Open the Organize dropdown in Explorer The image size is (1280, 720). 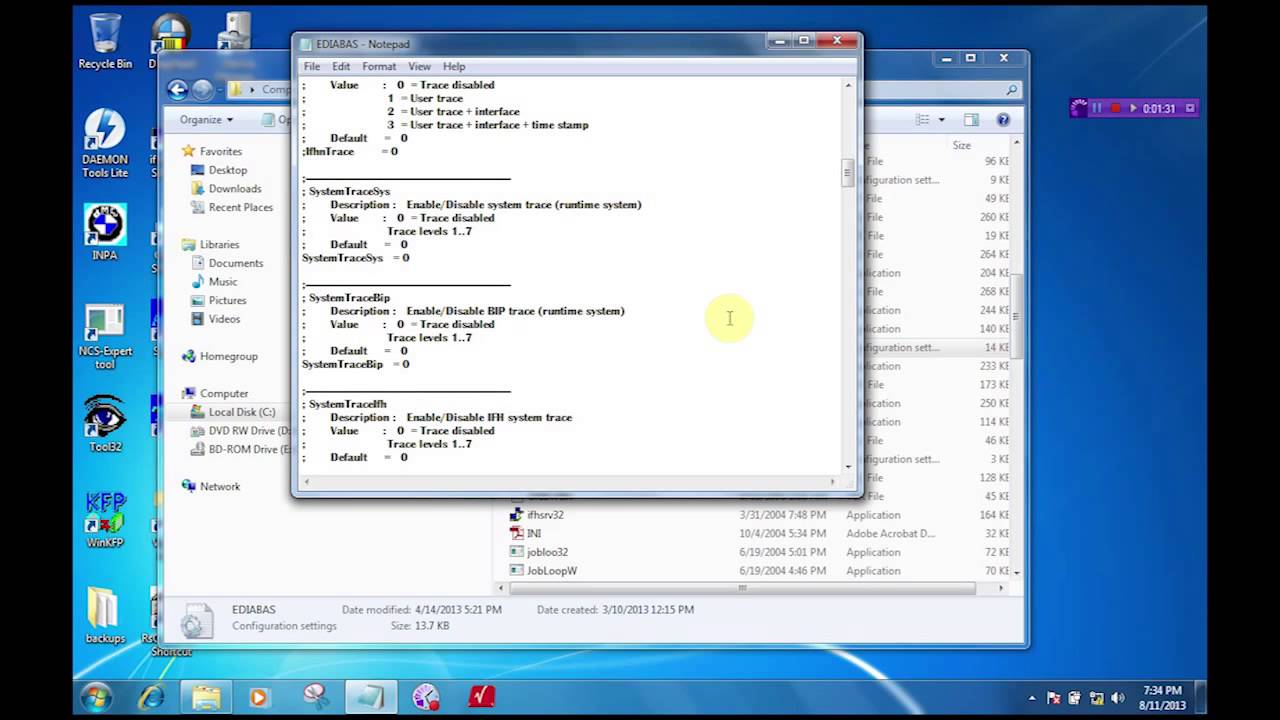[206, 120]
